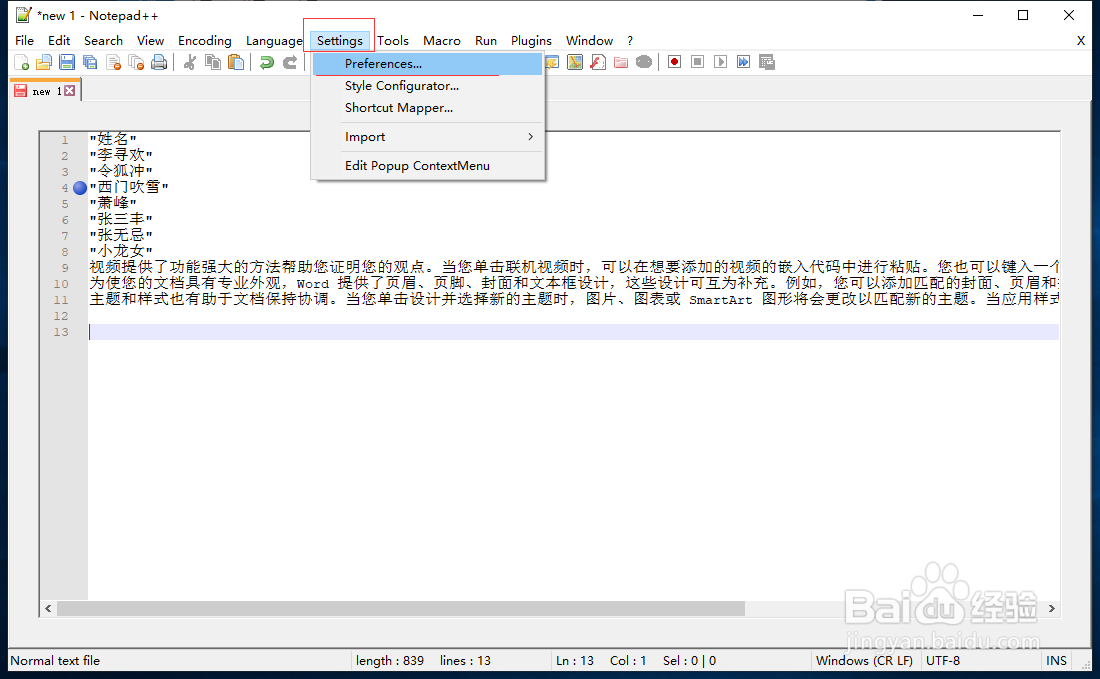Click the Save Recorded Macro icon
Viewport: 1100px width, 679px height.
tap(767, 62)
